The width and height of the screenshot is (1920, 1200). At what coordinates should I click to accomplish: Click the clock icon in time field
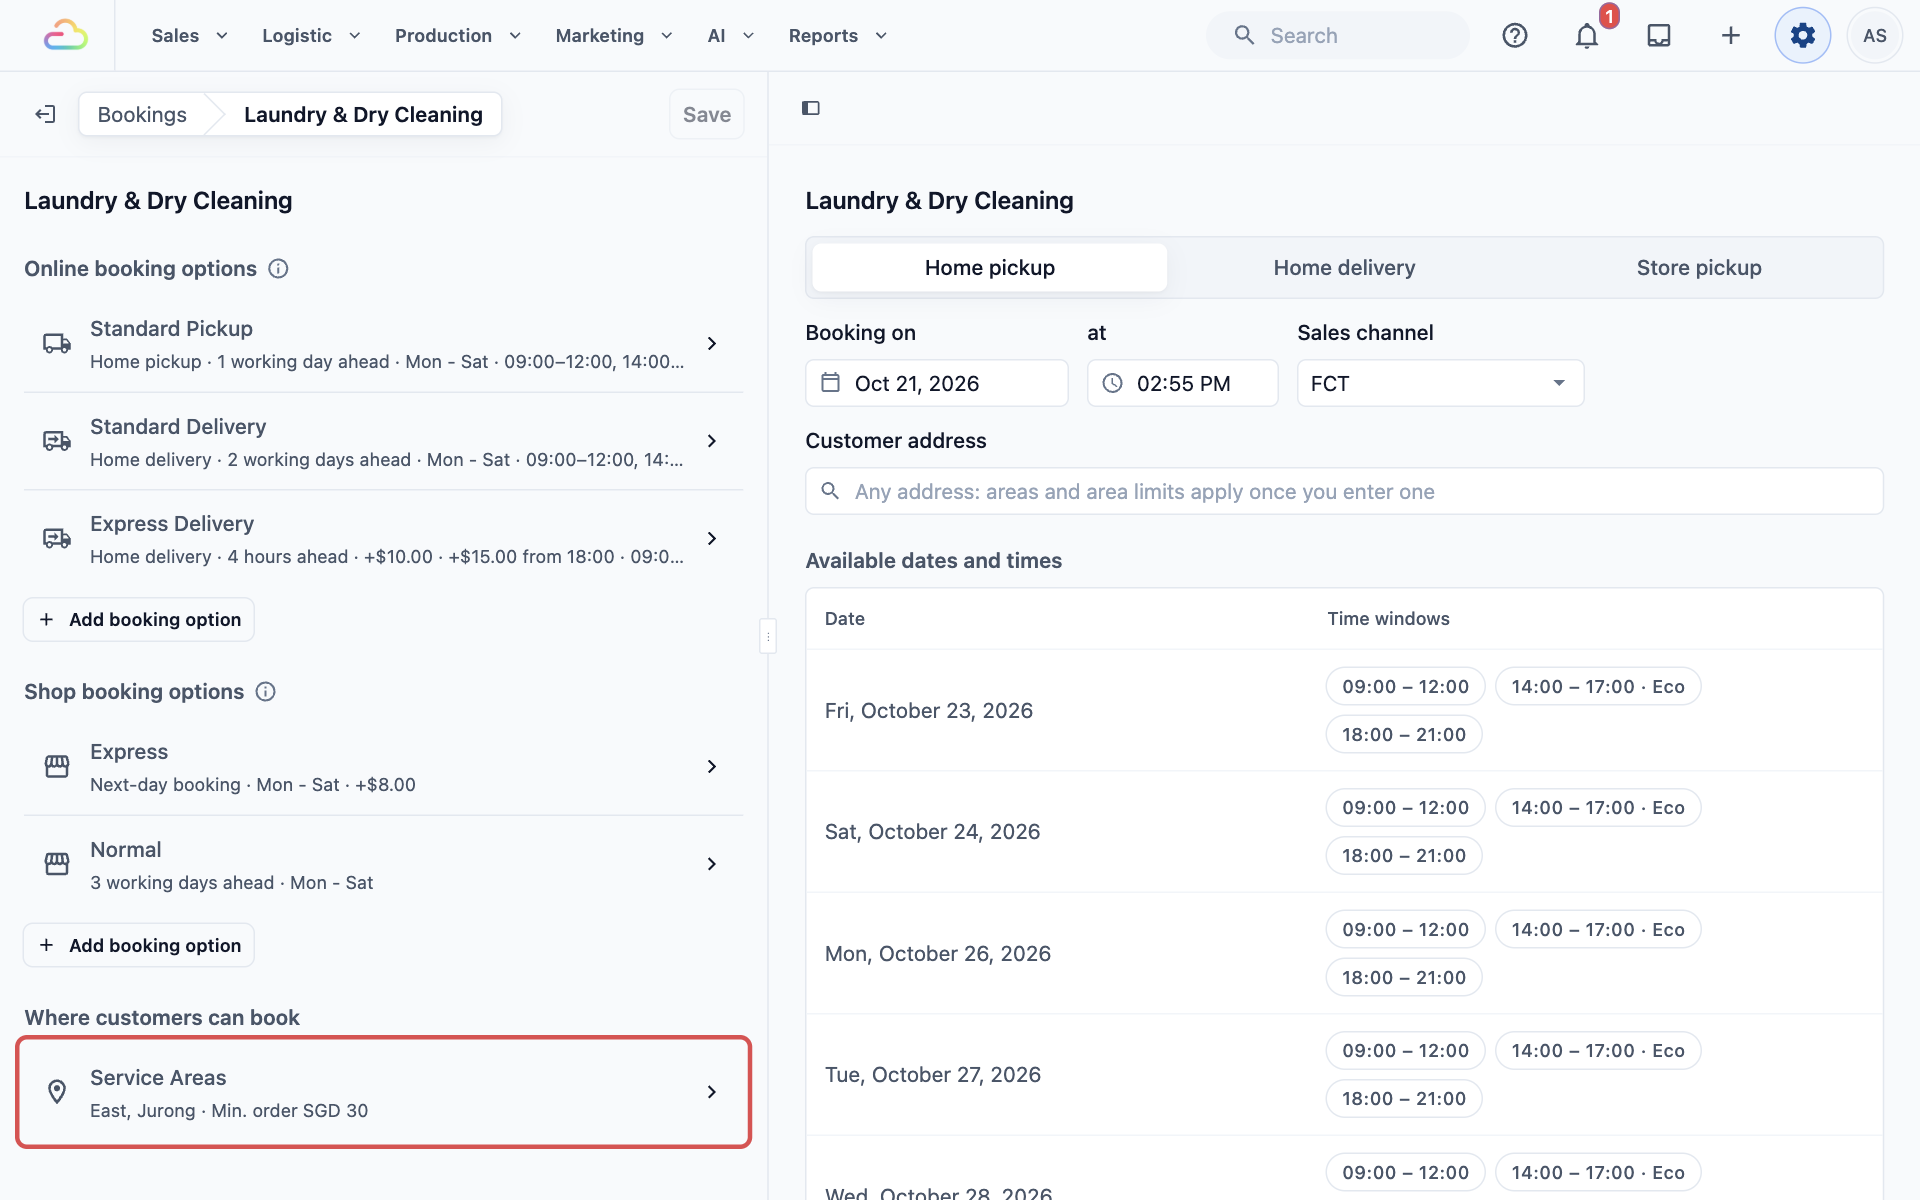point(1113,383)
